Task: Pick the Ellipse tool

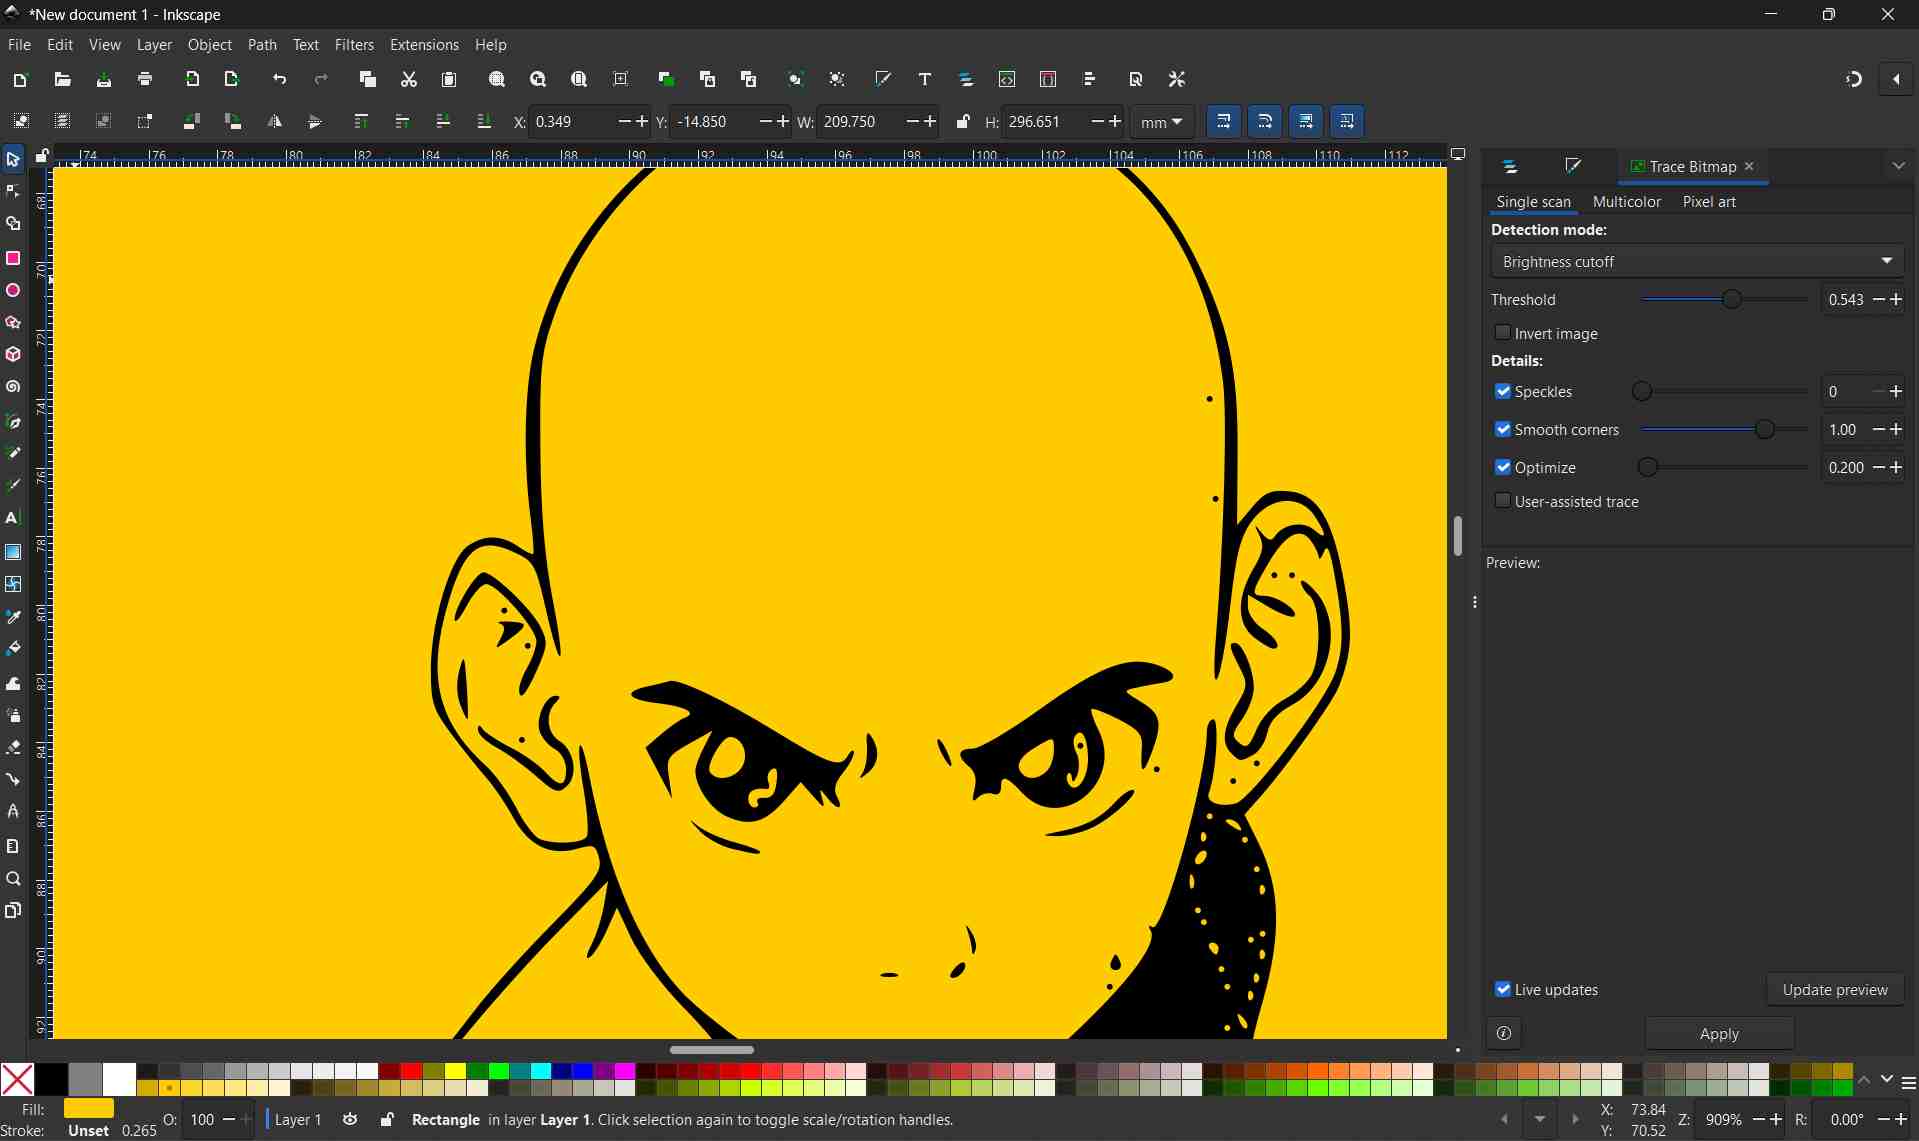Action: point(13,290)
